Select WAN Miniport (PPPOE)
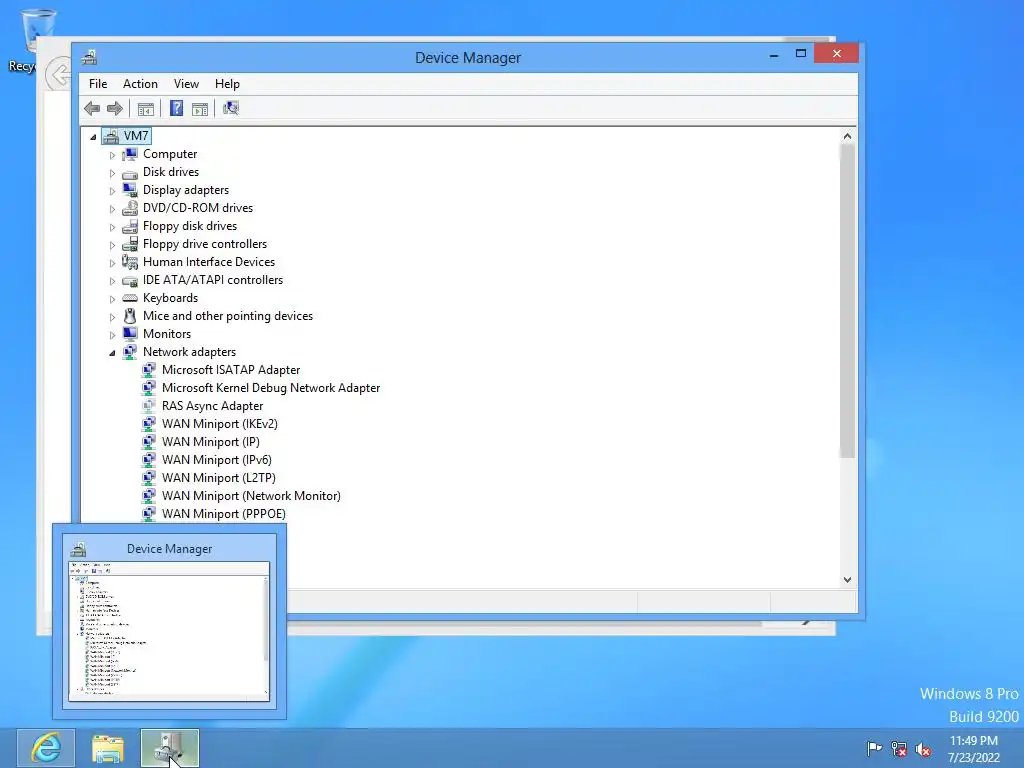The height and width of the screenshot is (768, 1024). pos(223,514)
